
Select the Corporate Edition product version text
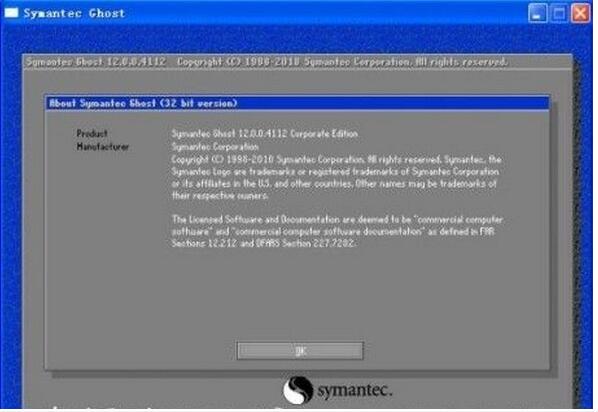click(265, 134)
